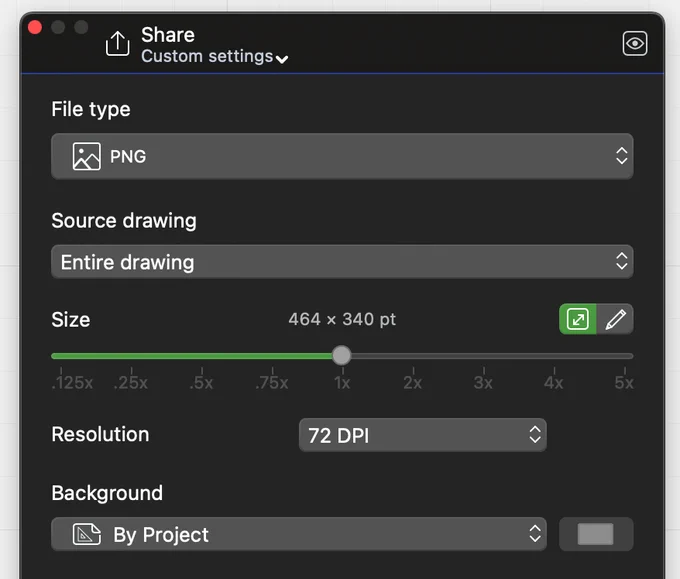
Task: Open the By Project background dropdown
Action: (299, 534)
